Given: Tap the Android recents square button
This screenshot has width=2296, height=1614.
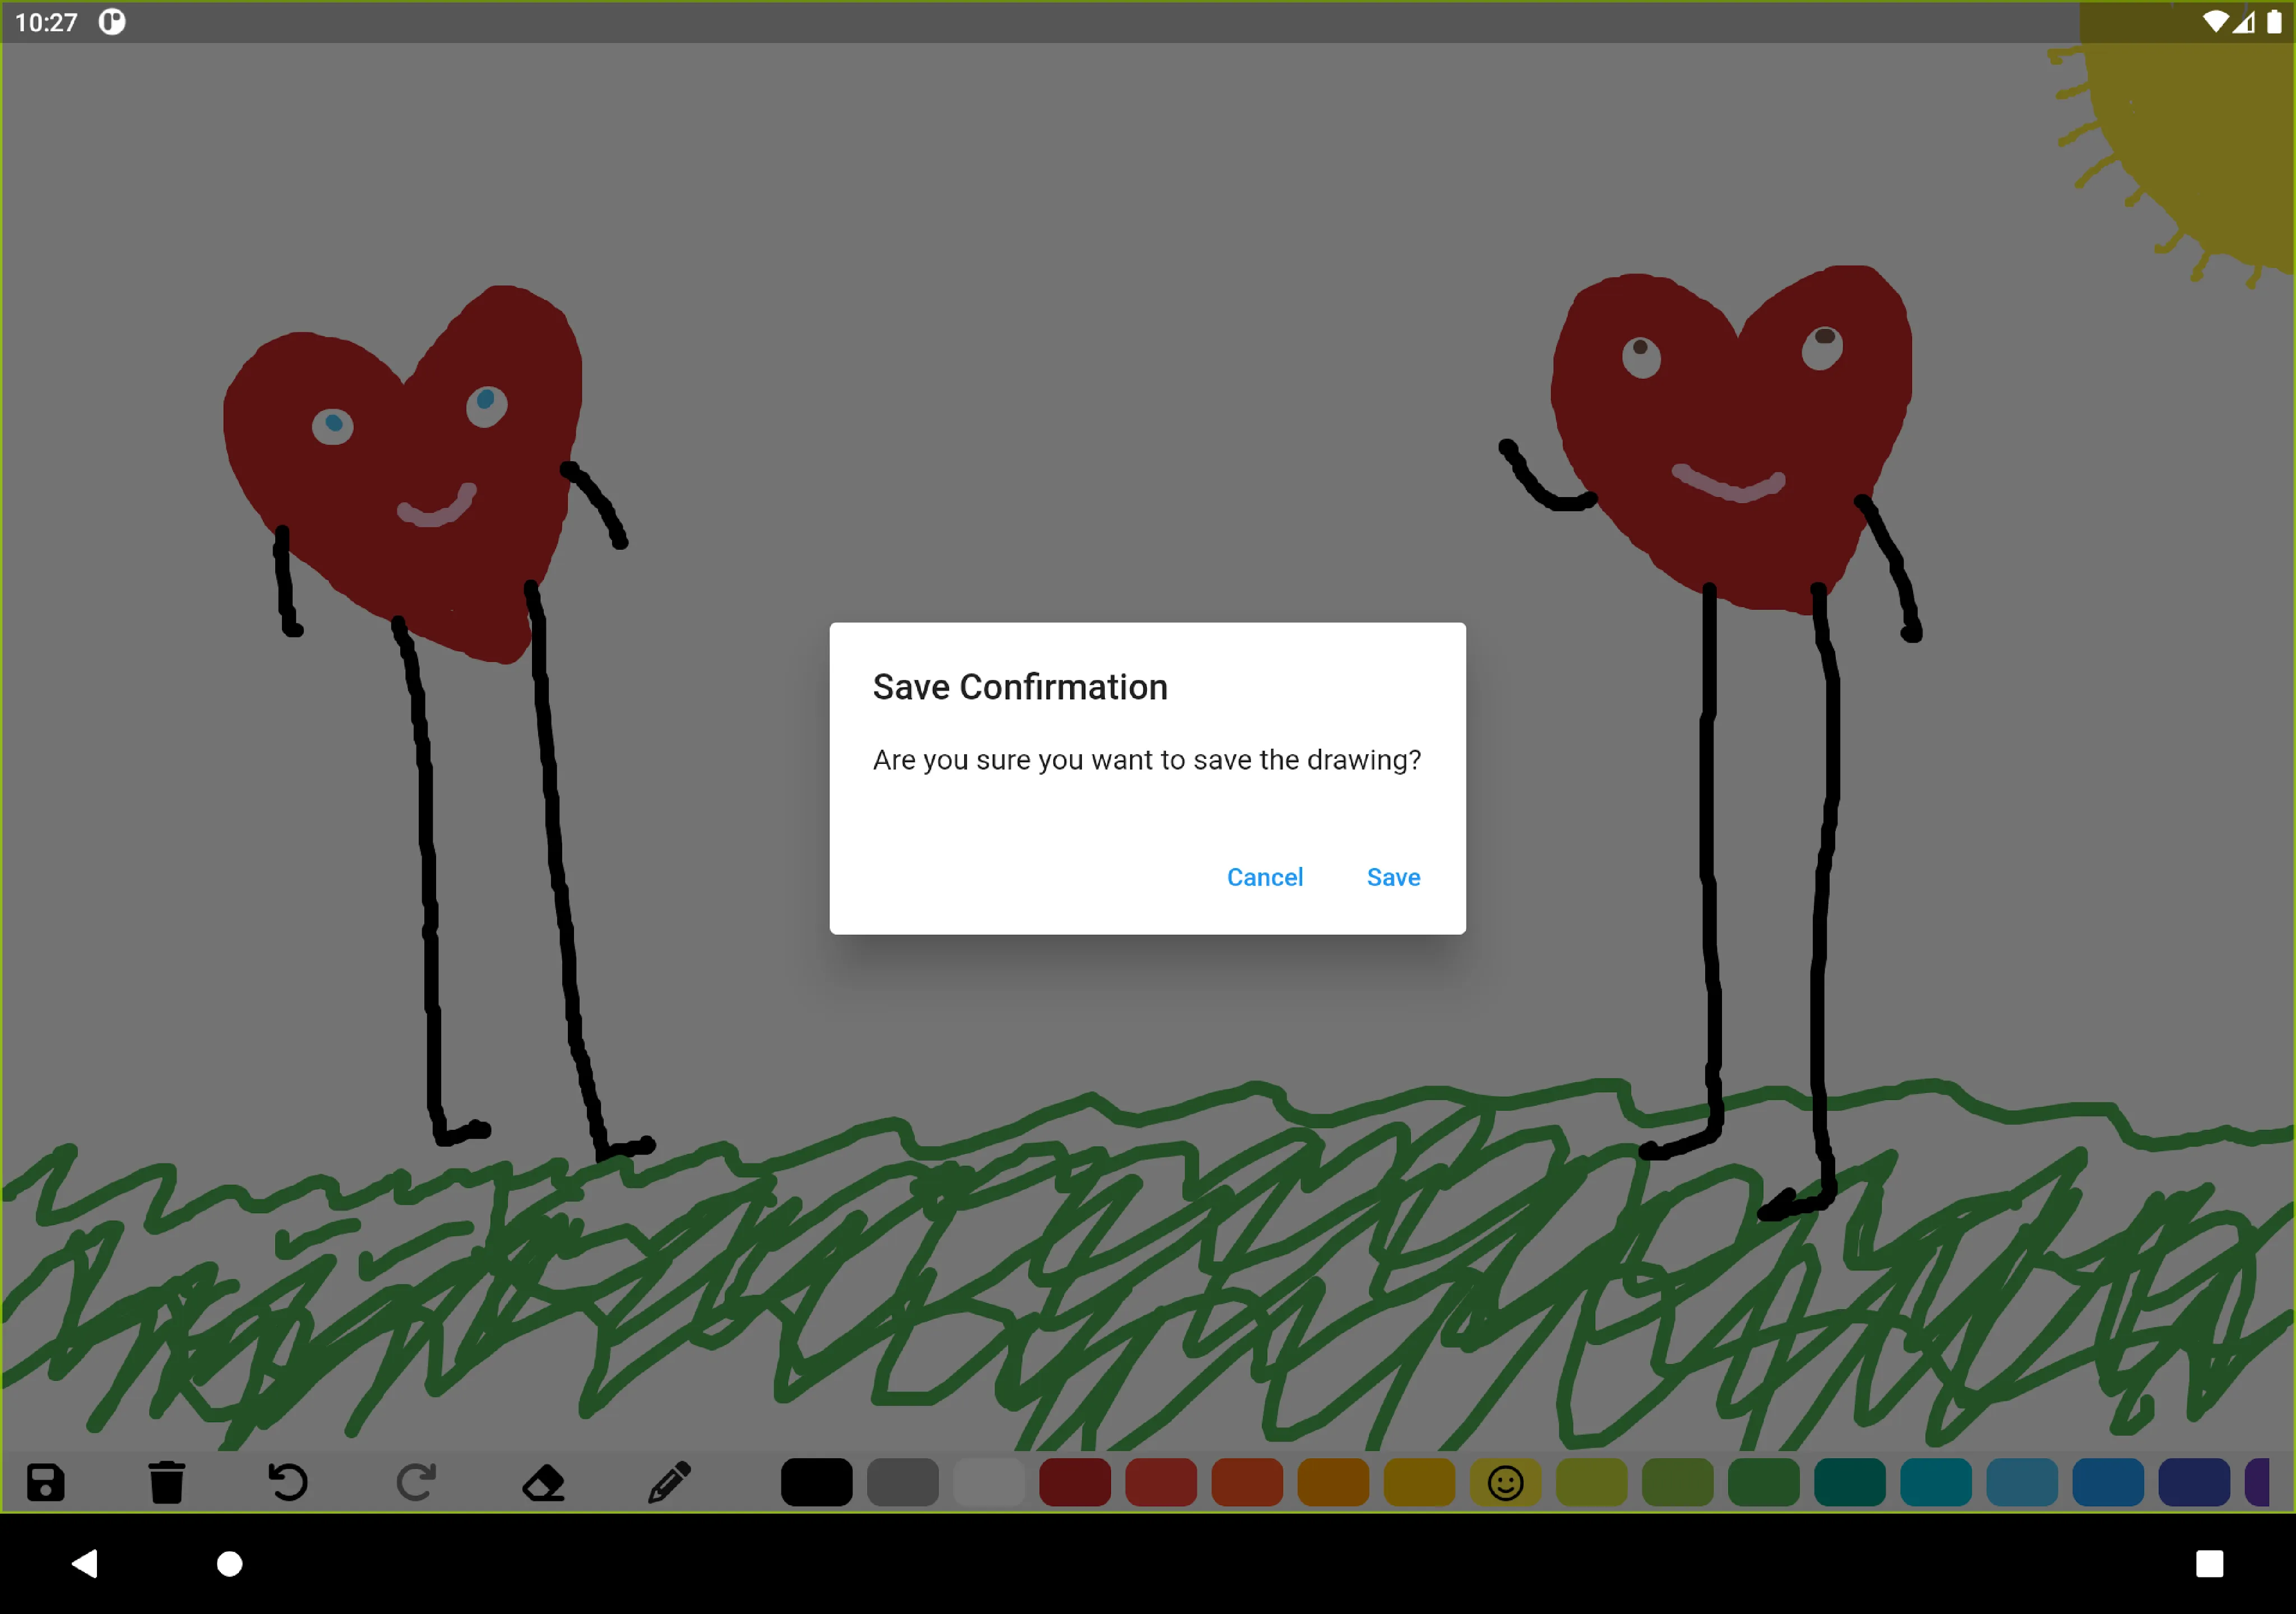Looking at the screenshot, I should pos(2209,1563).
